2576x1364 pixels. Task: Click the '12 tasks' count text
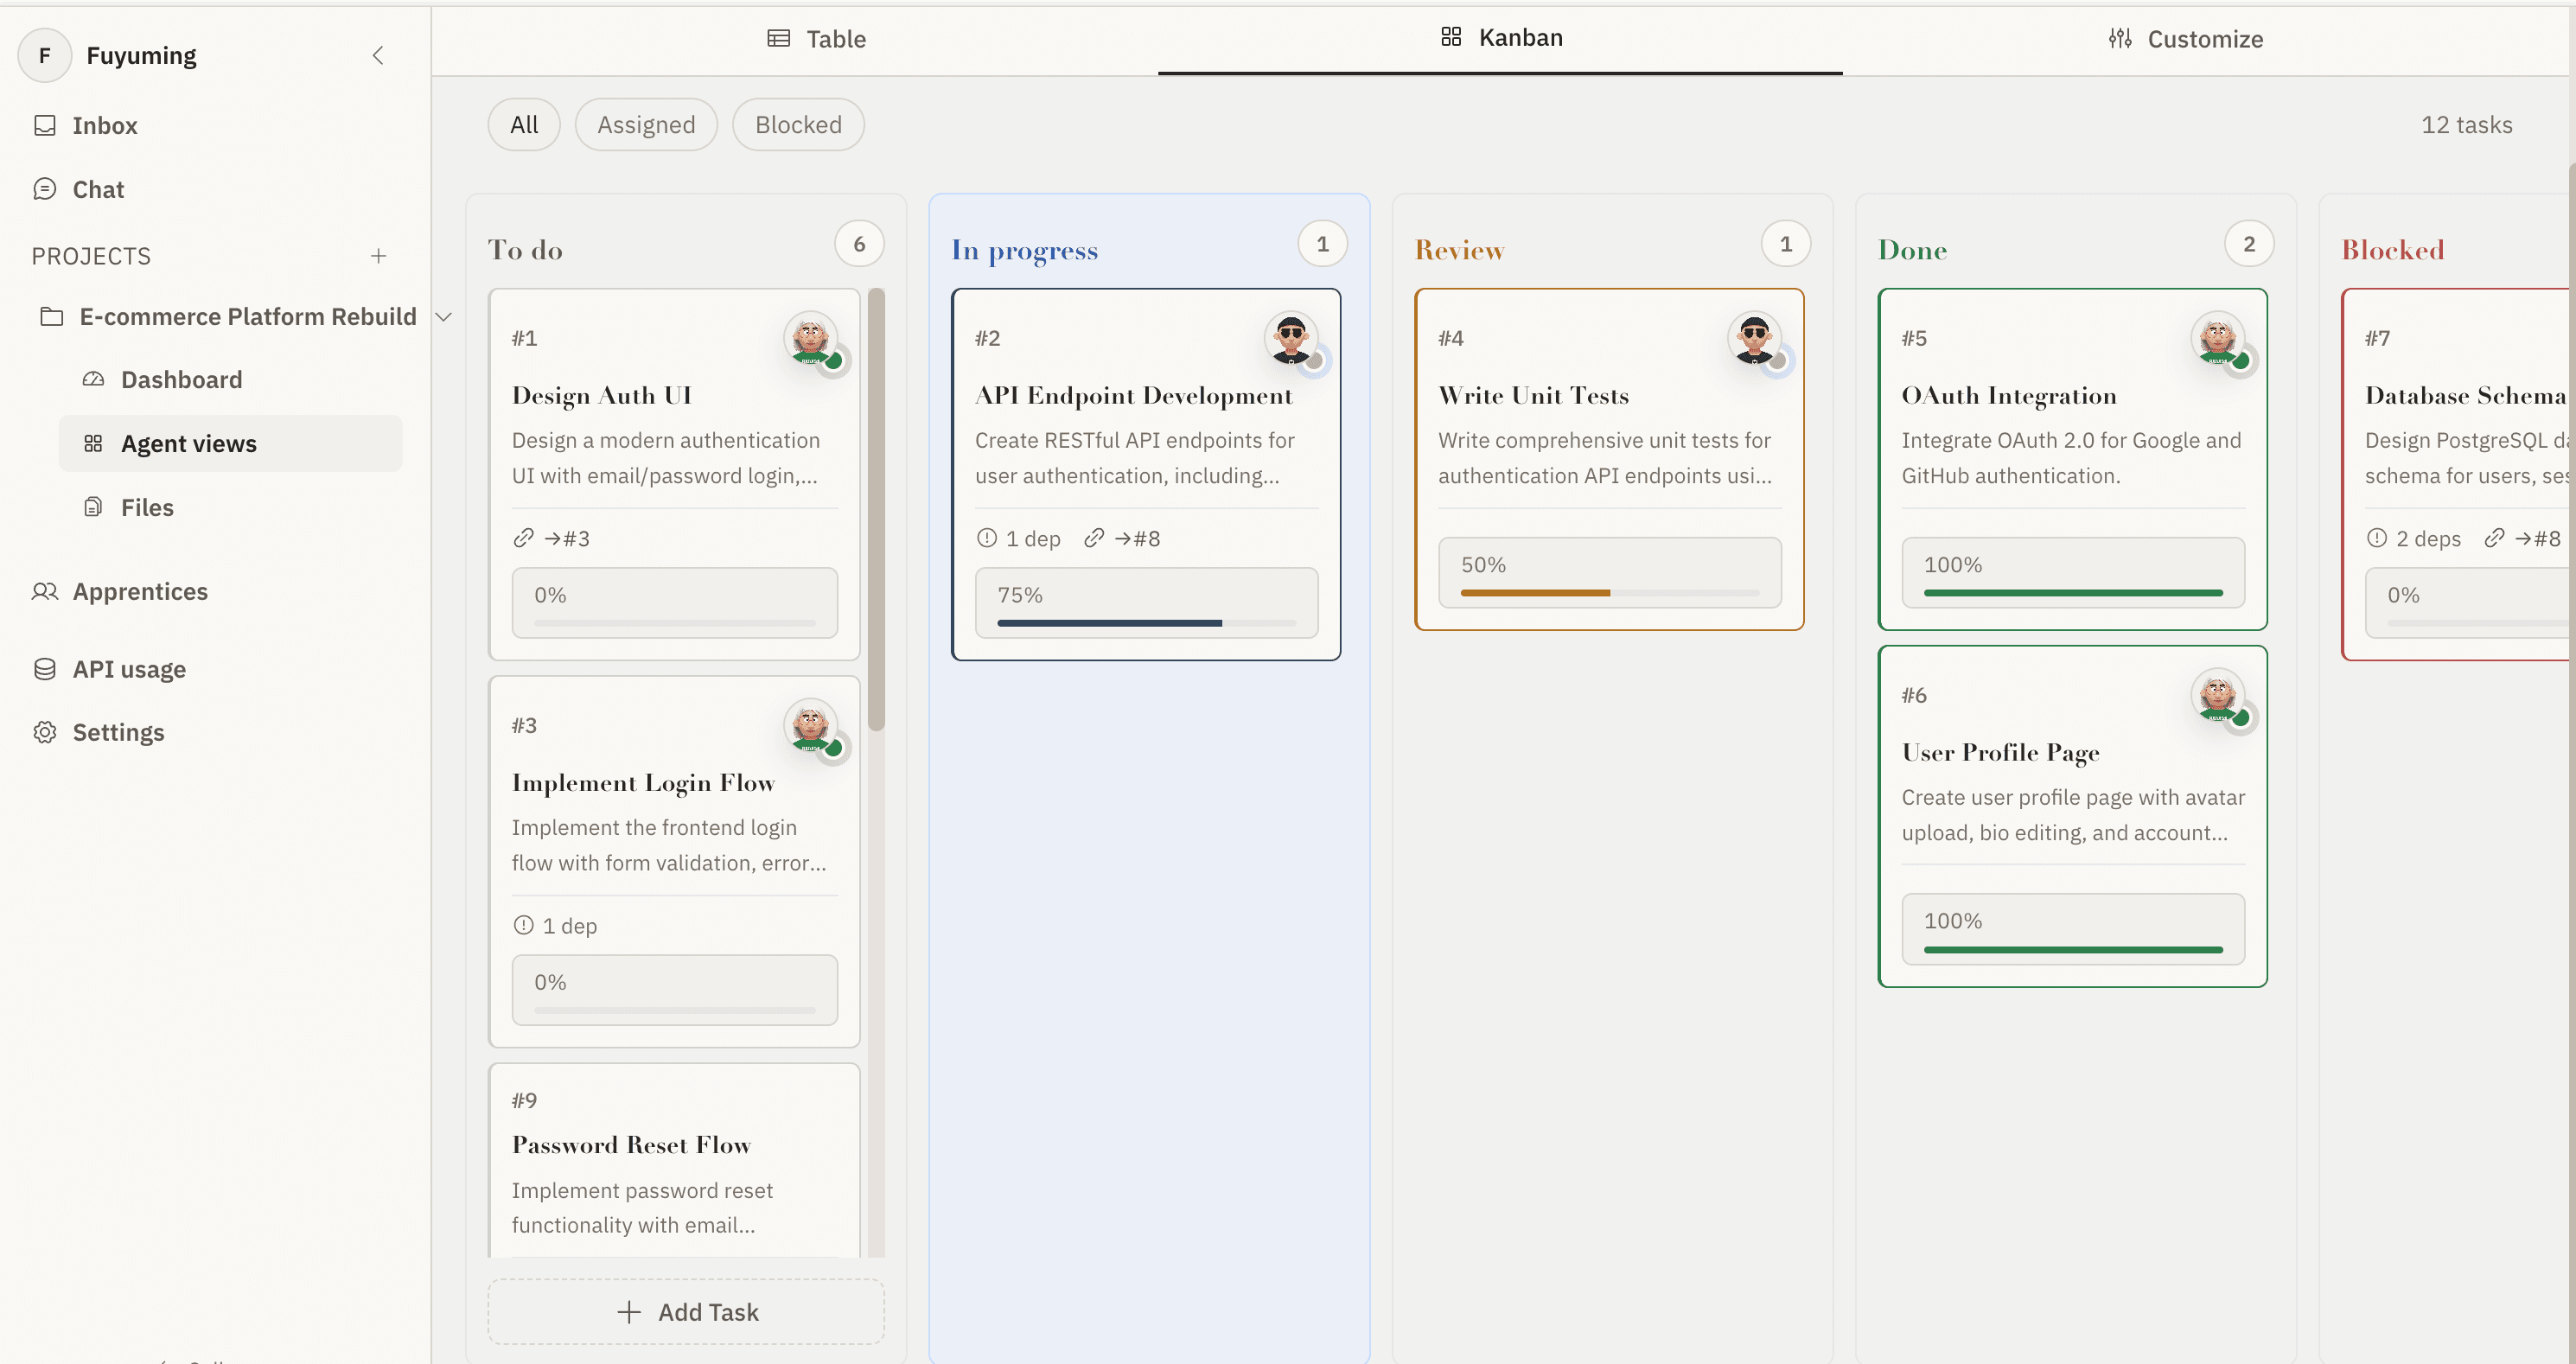pyautogui.click(x=2466, y=125)
